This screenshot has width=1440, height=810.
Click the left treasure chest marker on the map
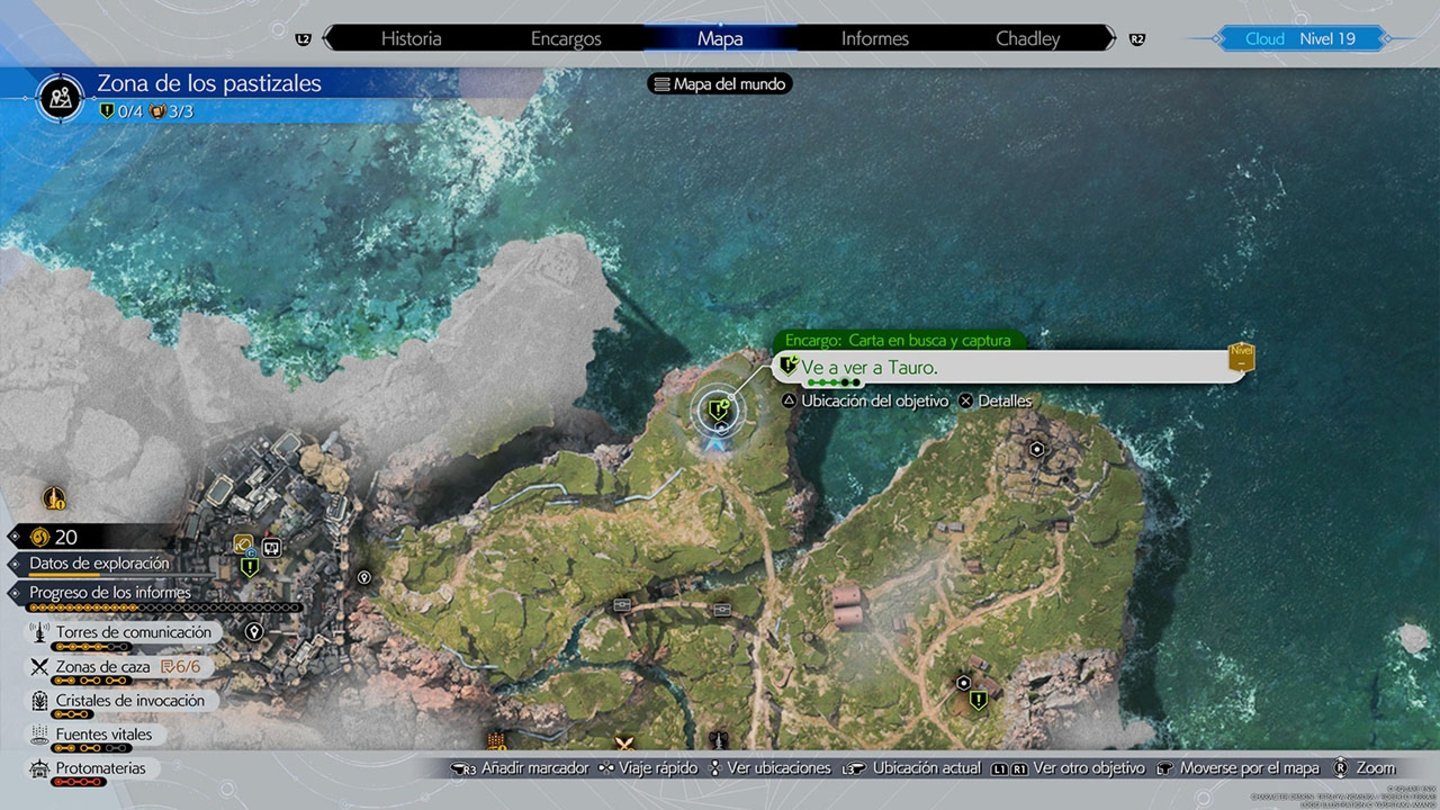[623, 604]
